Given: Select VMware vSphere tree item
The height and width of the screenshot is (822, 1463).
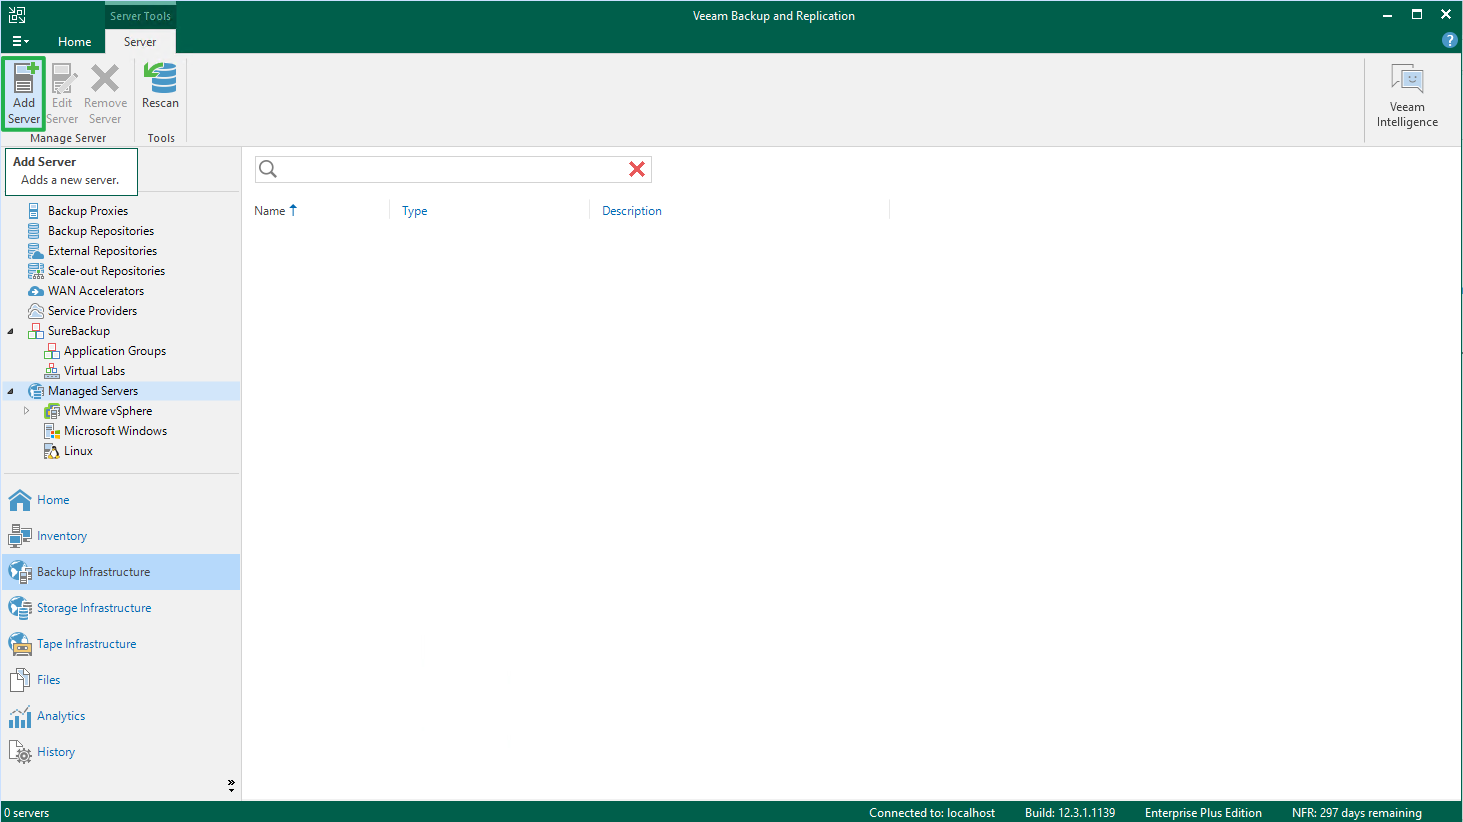Looking at the screenshot, I should 108,411.
